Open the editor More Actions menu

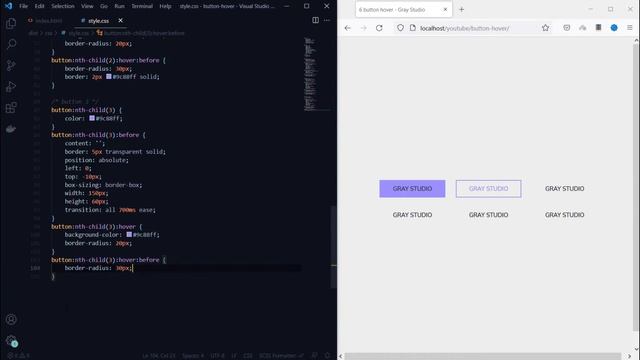click(x=327, y=20)
